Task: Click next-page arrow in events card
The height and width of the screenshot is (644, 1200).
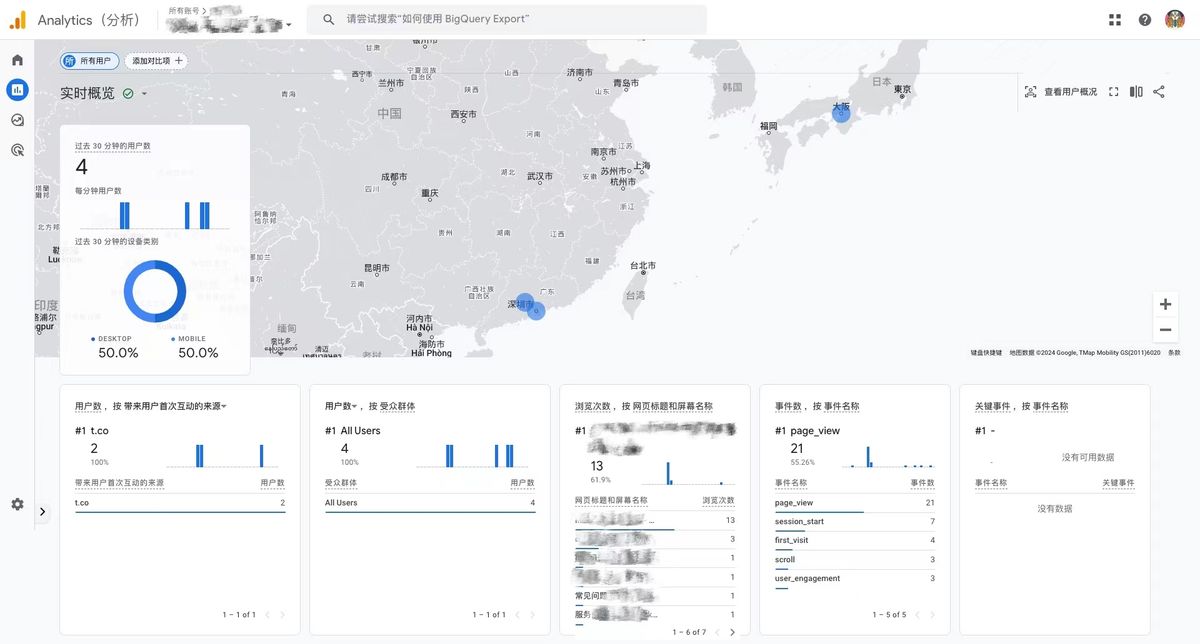Action: coord(932,615)
